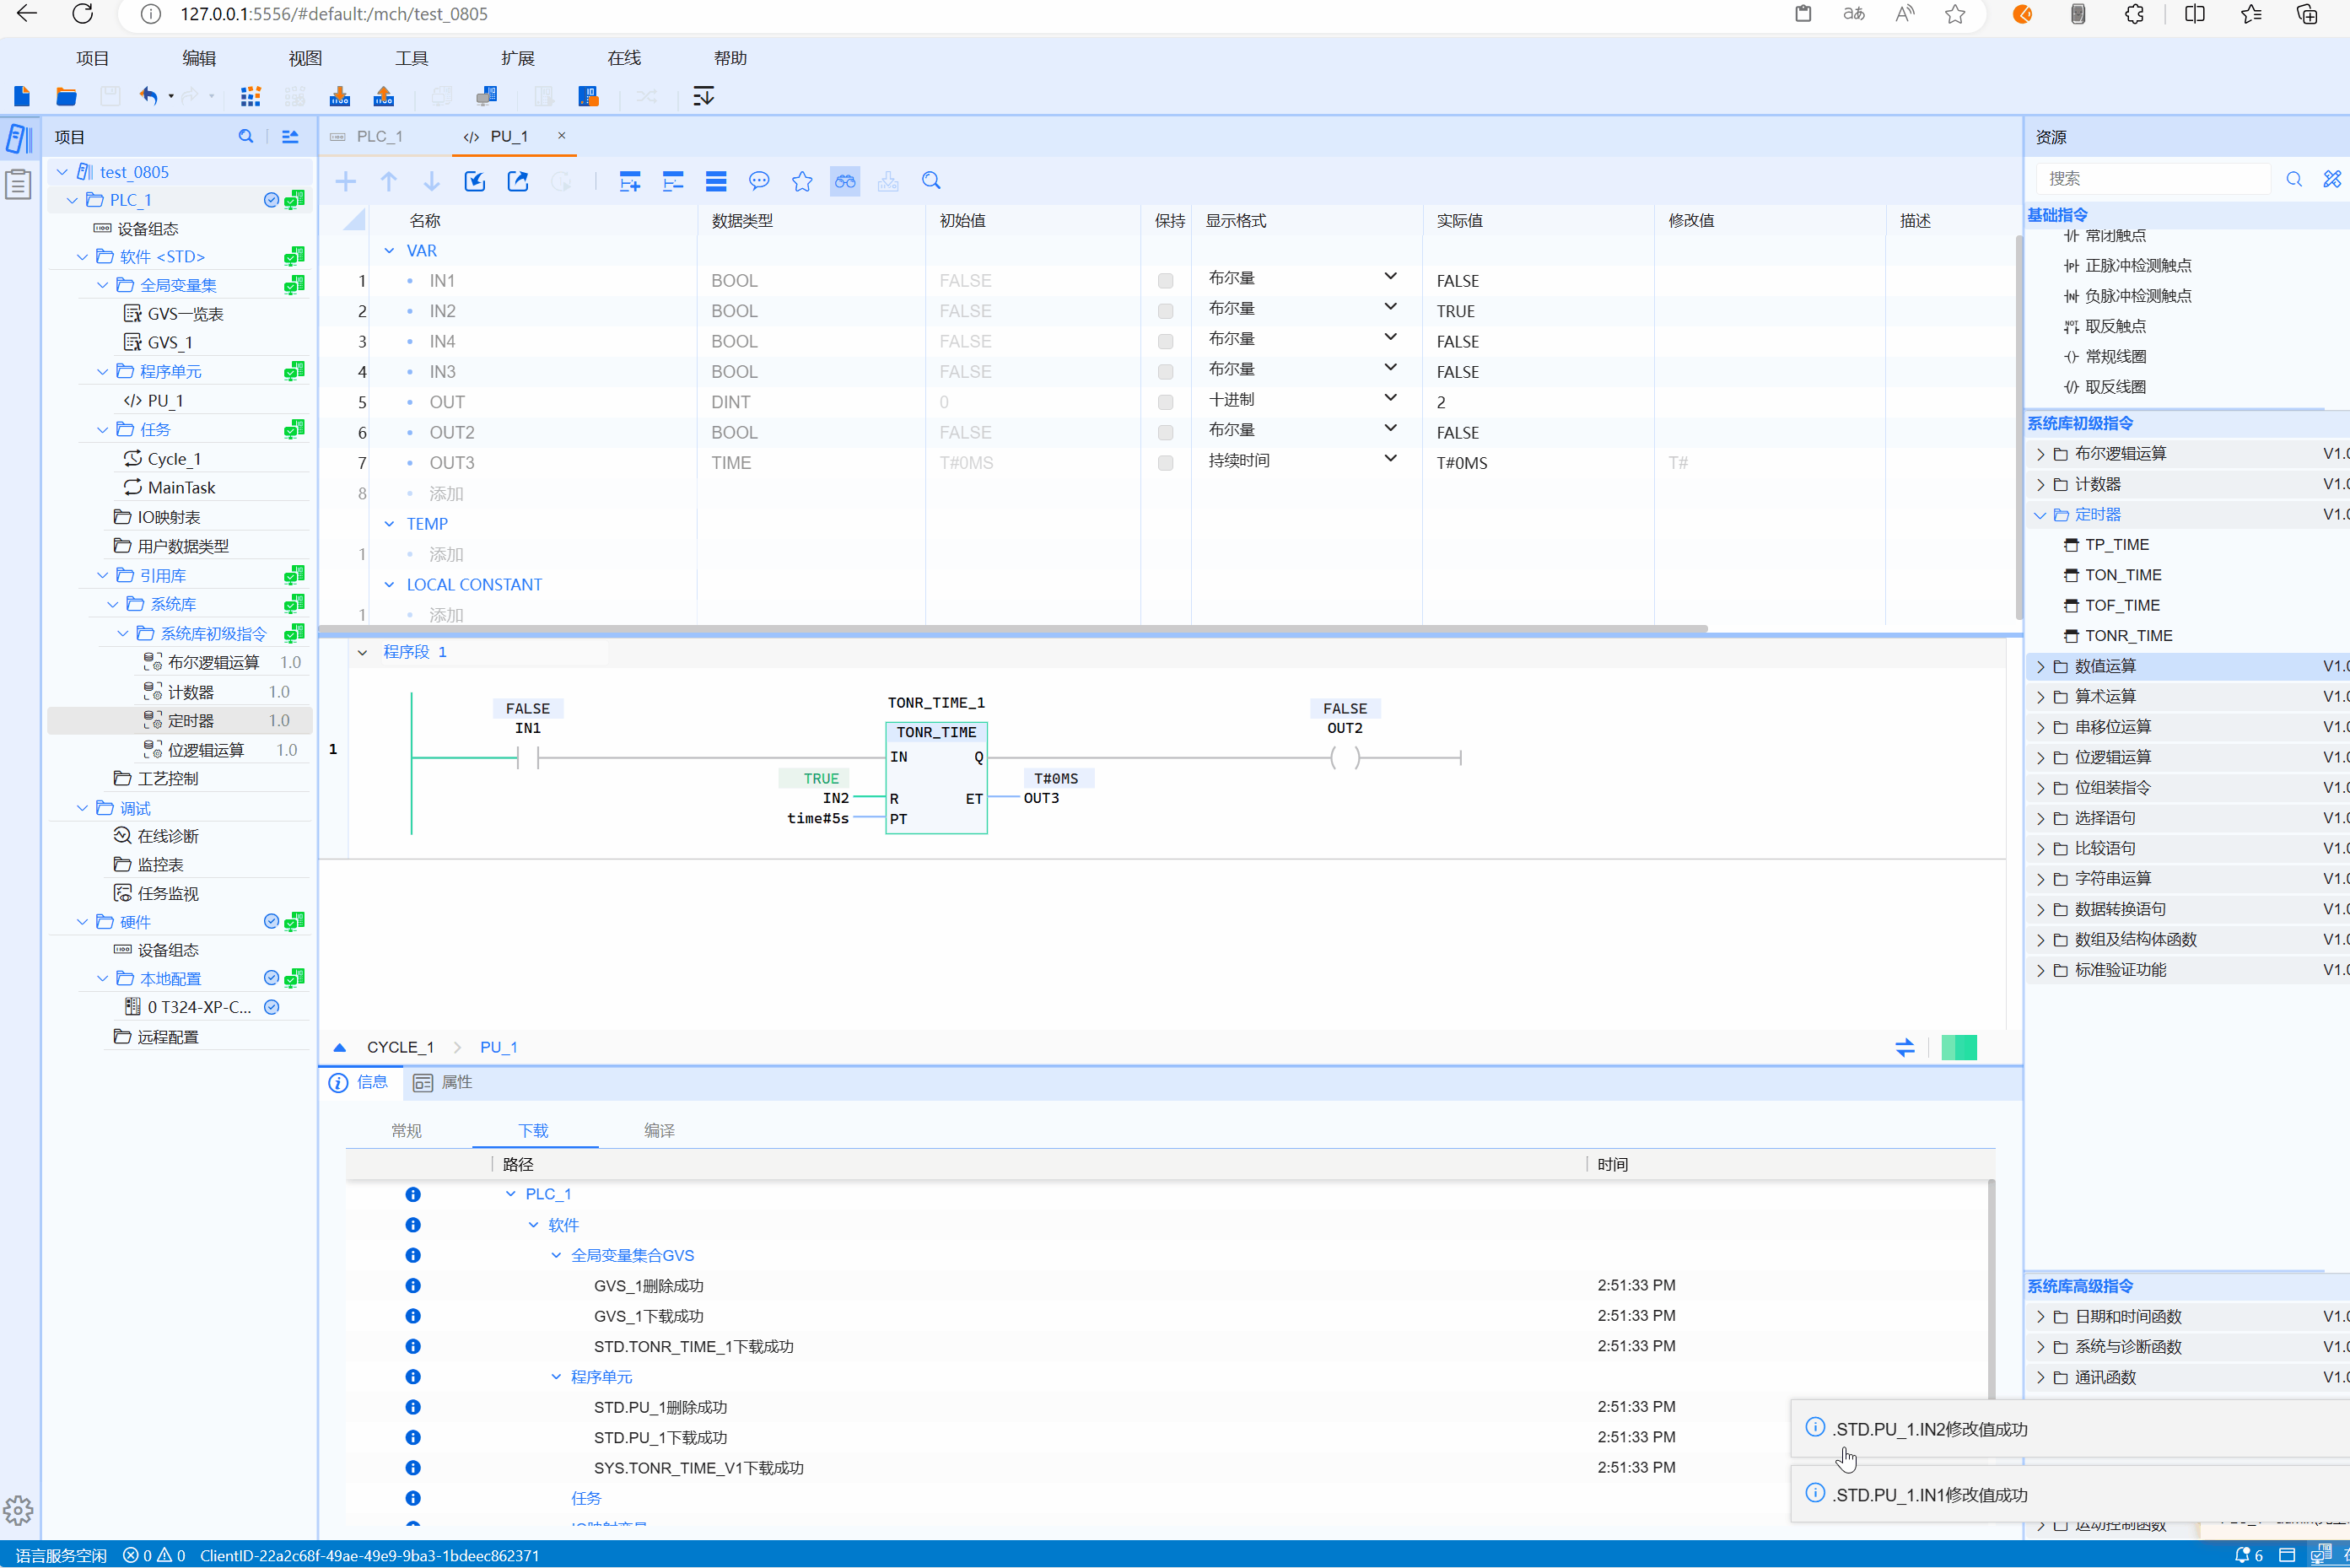Toggle retain checkbox for OUT variable
The width and height of the screenshot is (2350, 1568).
[1165, 402]
